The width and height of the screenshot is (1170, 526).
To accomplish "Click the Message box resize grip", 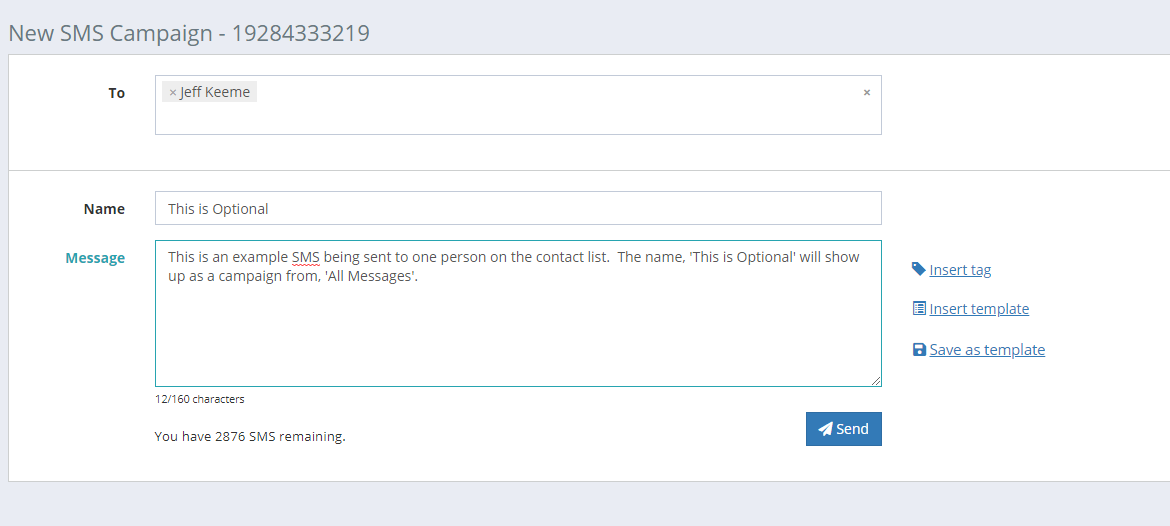I will [876, 381].
